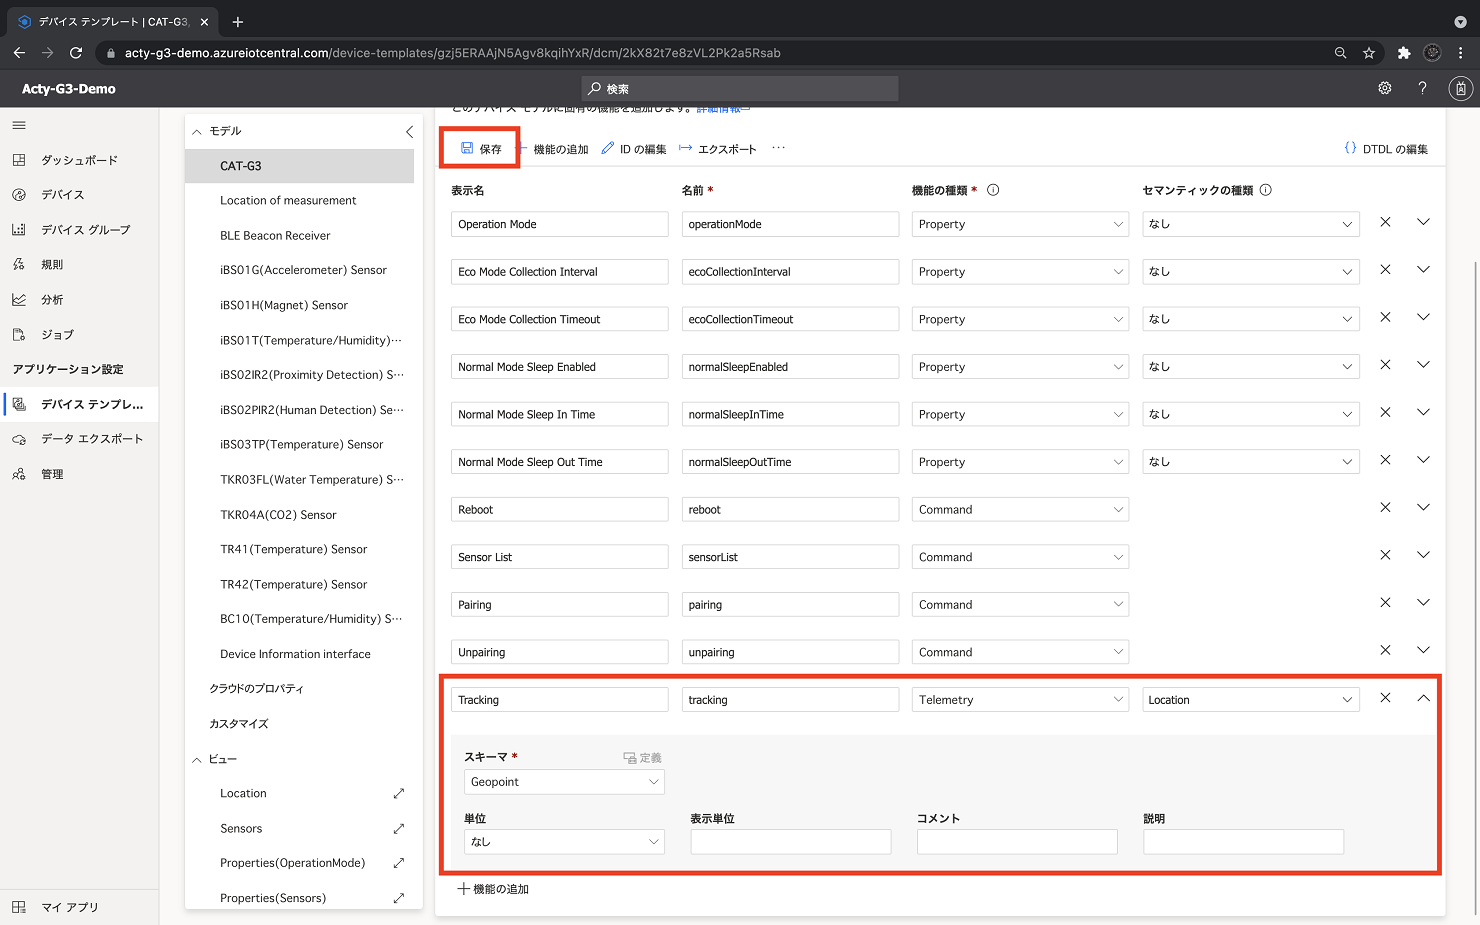1480x925 pixels.
Task: Click ID の編集 in toolbar
Action: pyautogui.click(x=634, y=149)
